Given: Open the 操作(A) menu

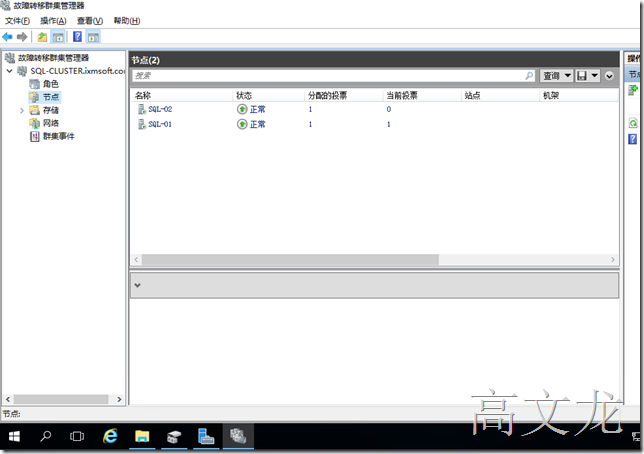Looking at the screenshot, I should coord(53,21).
